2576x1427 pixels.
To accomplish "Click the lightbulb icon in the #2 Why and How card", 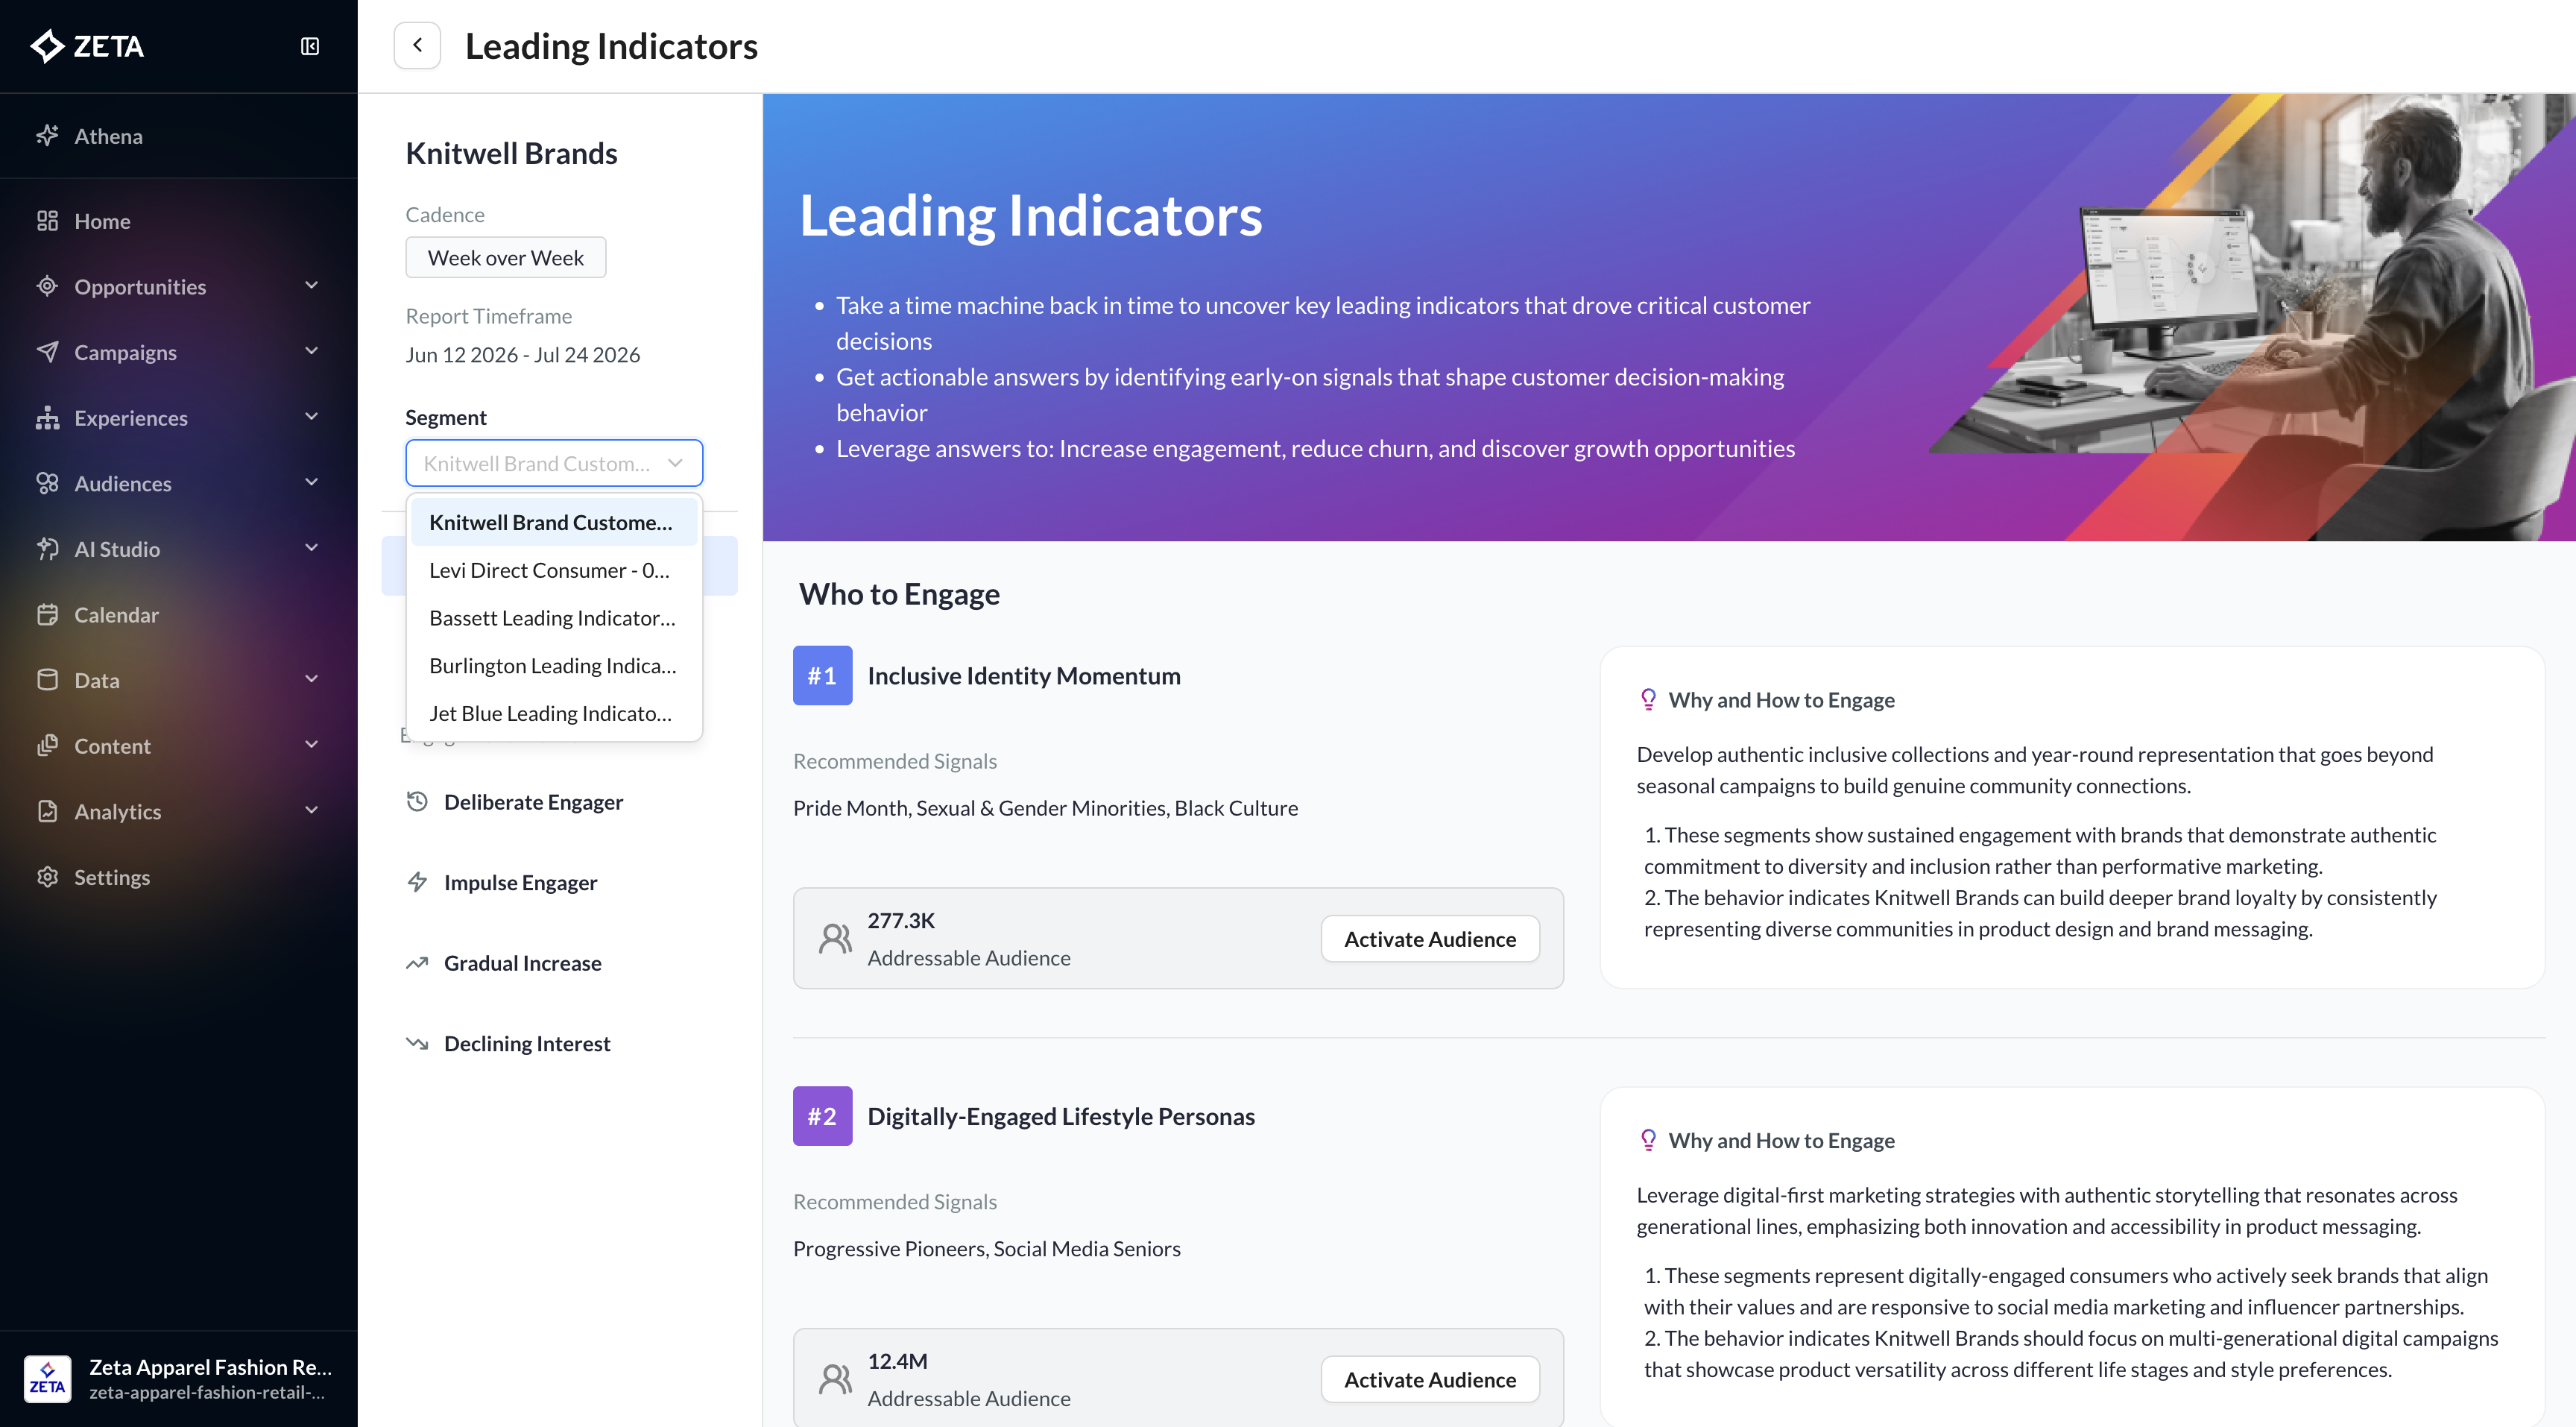I will [1648, 1140].
